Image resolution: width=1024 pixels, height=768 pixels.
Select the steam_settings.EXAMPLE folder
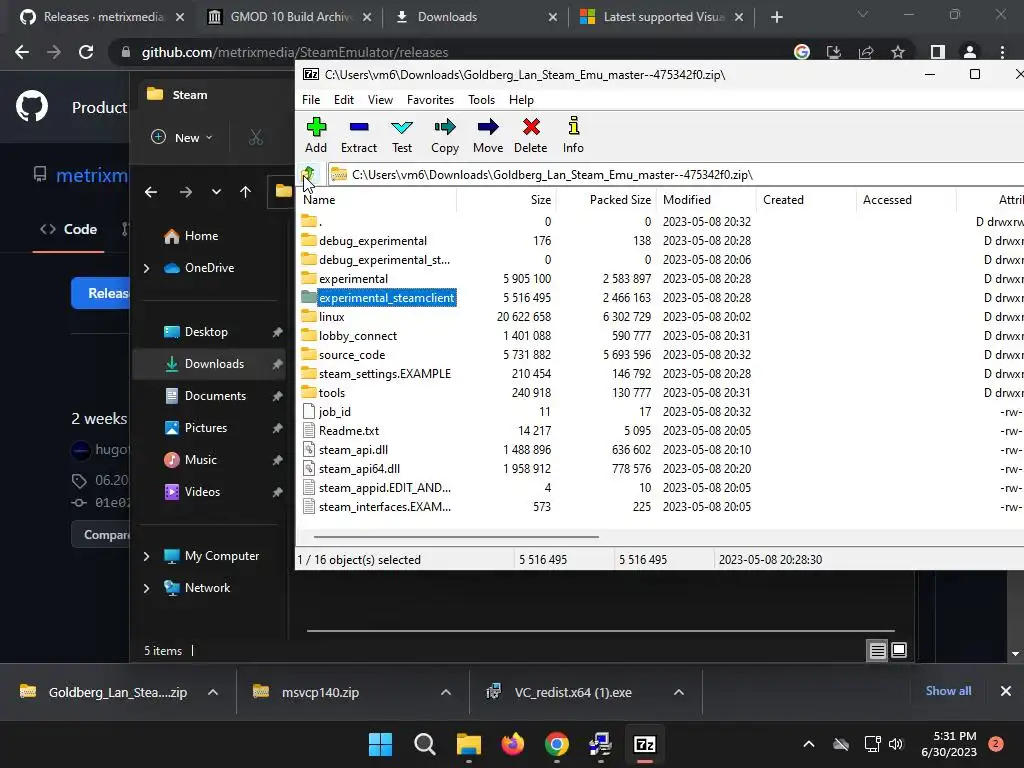tap(385, 374)
